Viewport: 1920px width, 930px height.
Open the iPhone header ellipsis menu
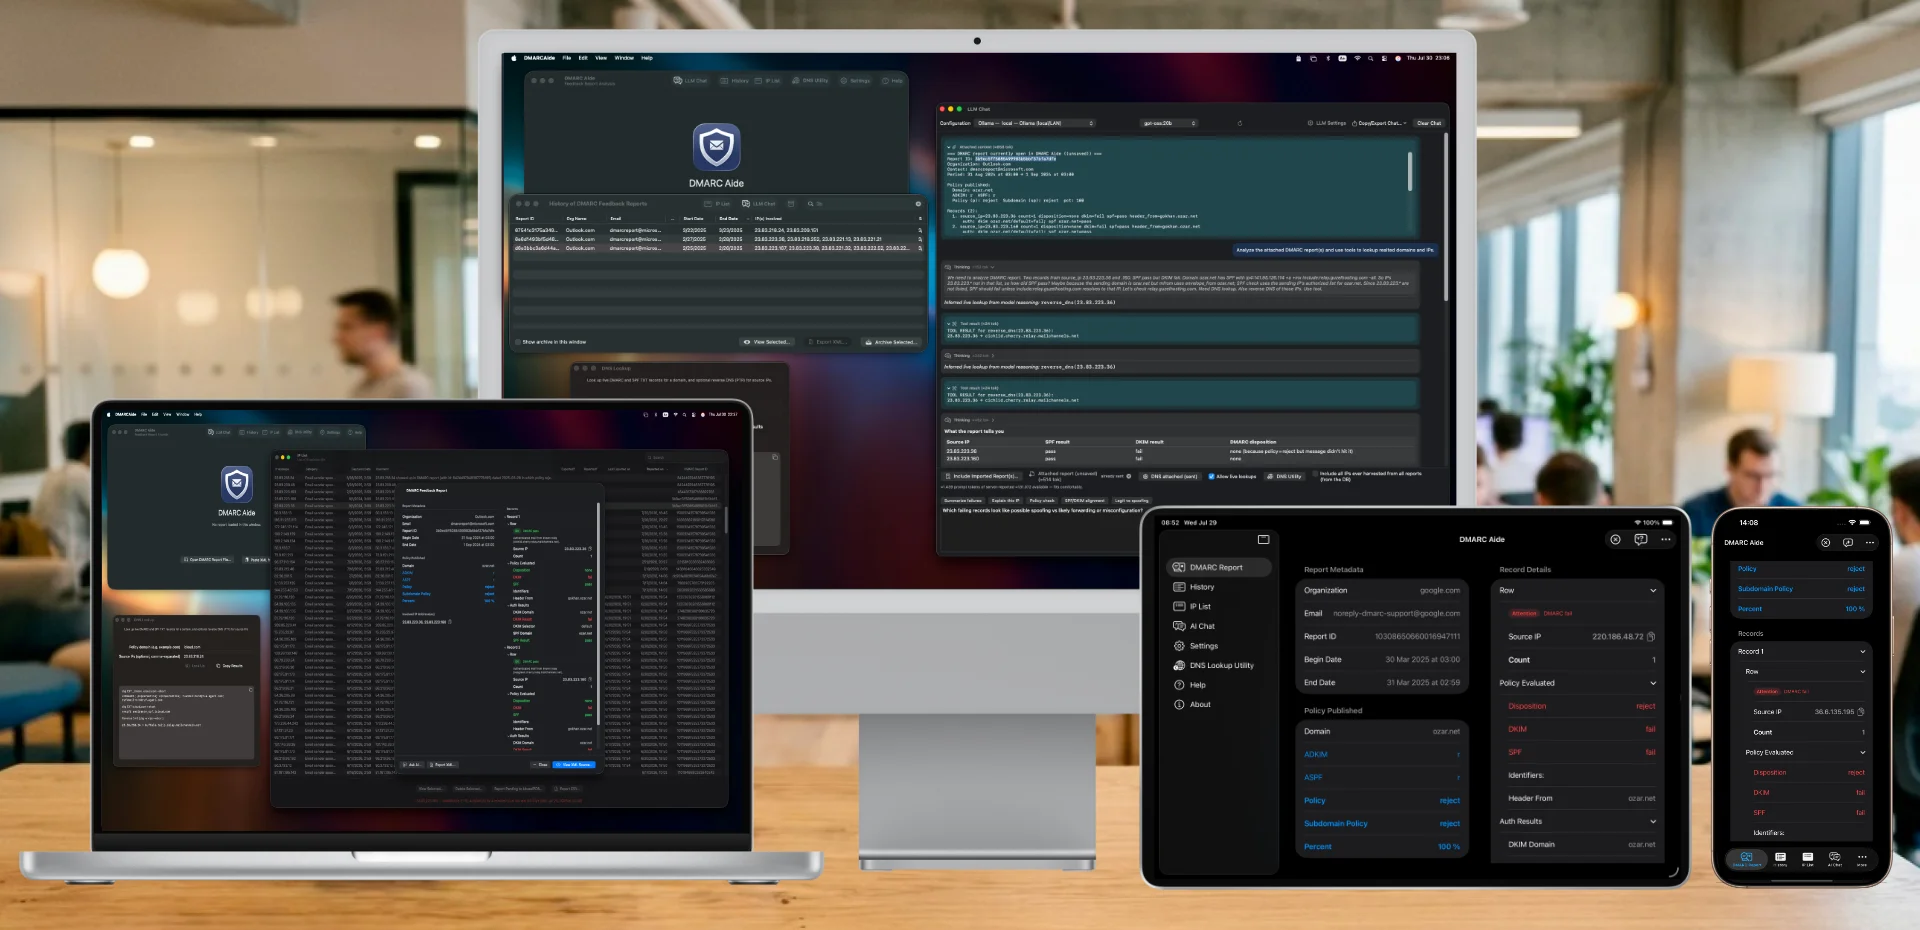click(x=1870, y=542)
